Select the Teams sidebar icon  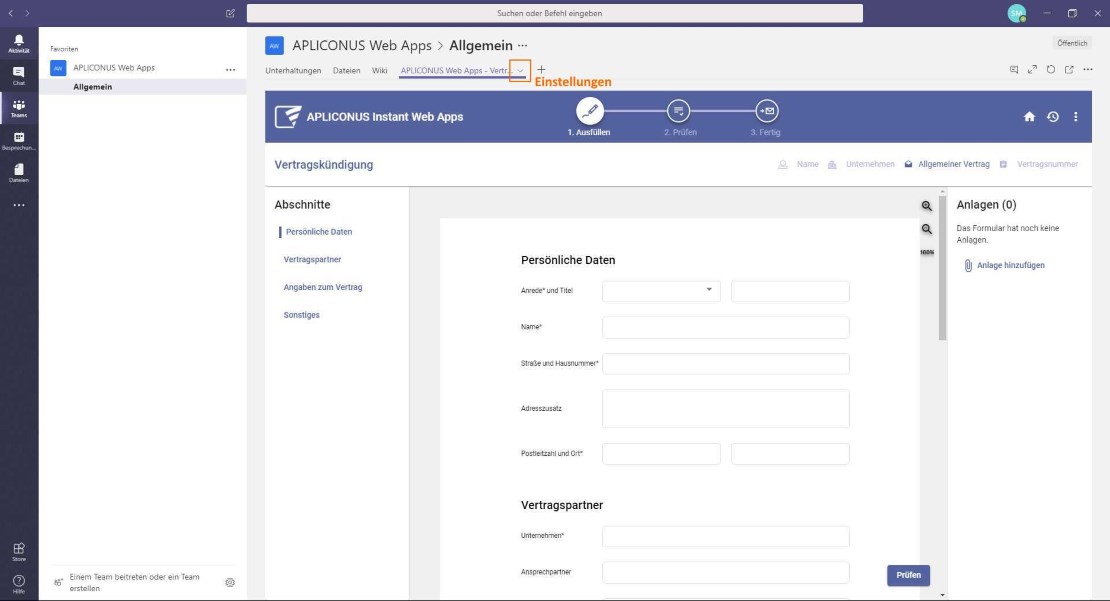point(18,108)
